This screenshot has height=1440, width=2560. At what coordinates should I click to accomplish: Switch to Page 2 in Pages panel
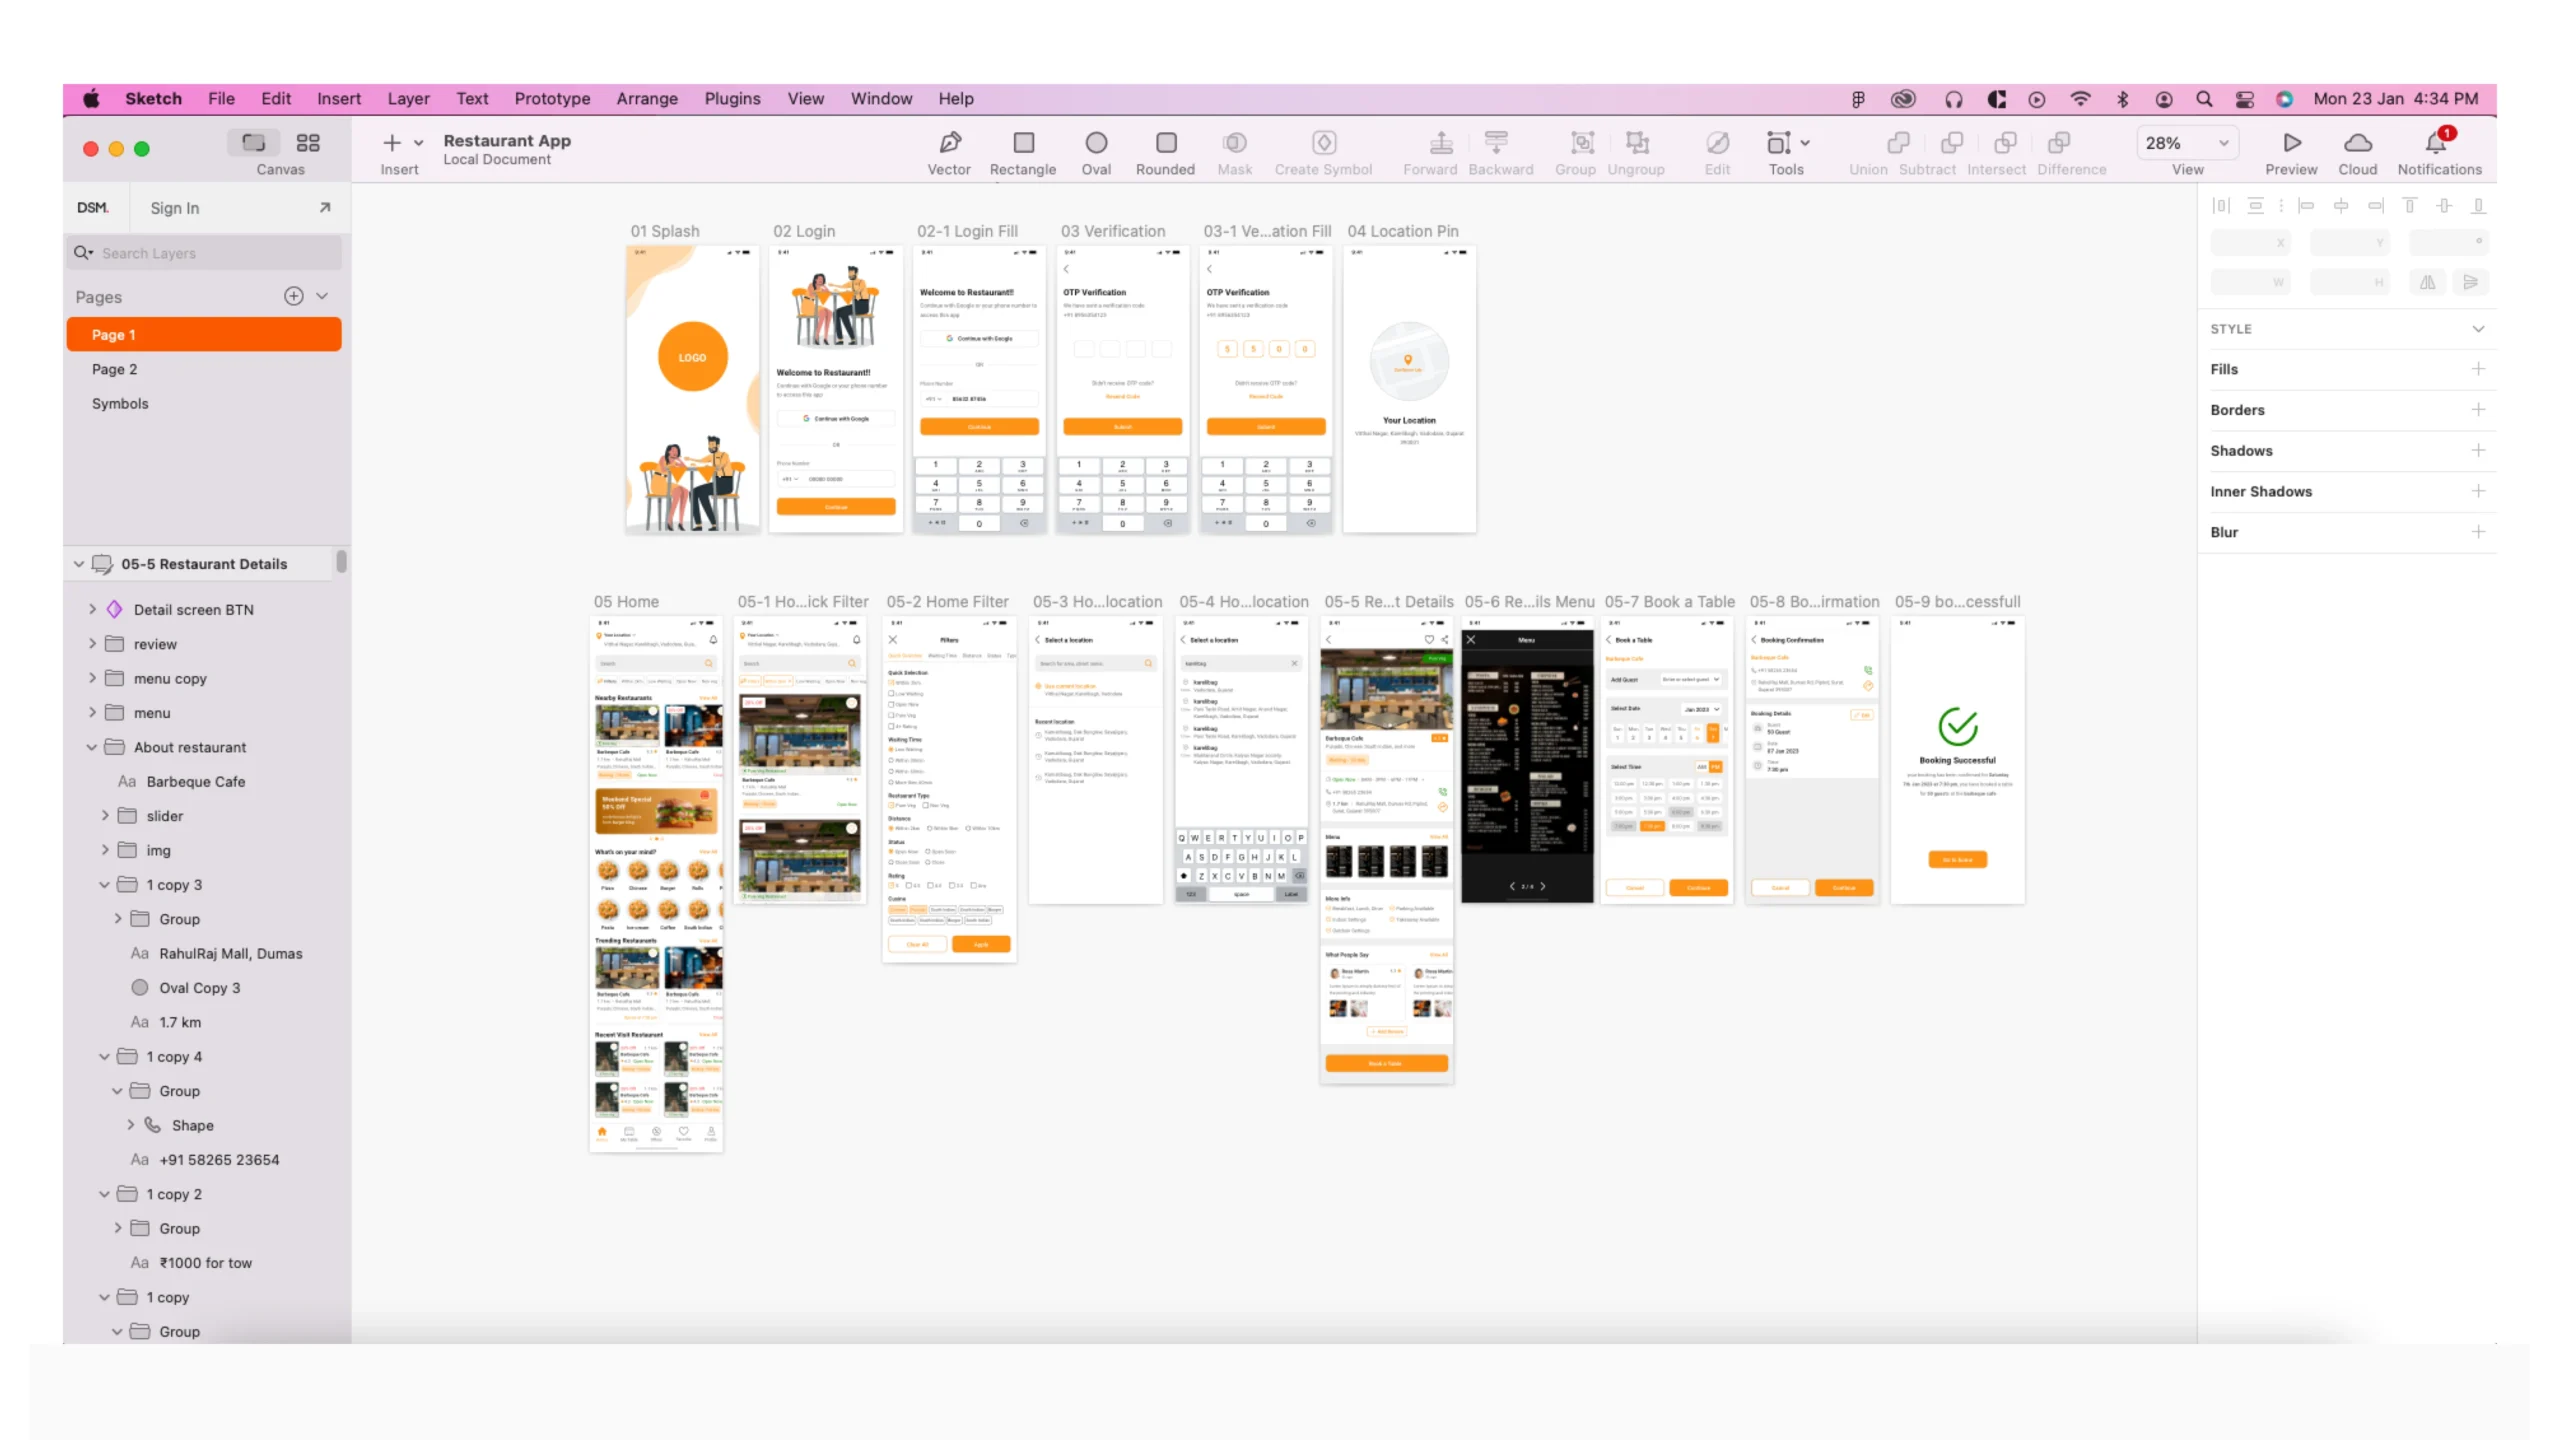point(114,369)
